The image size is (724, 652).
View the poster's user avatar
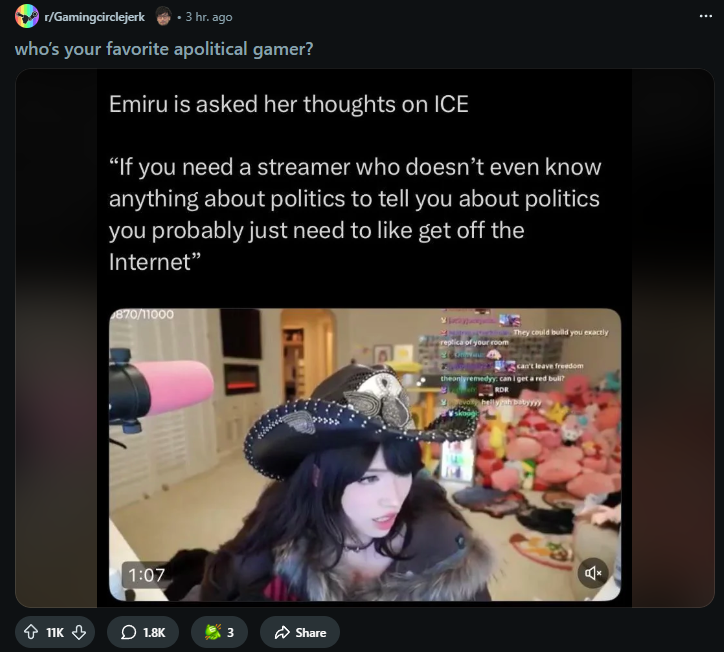[163, 17]
